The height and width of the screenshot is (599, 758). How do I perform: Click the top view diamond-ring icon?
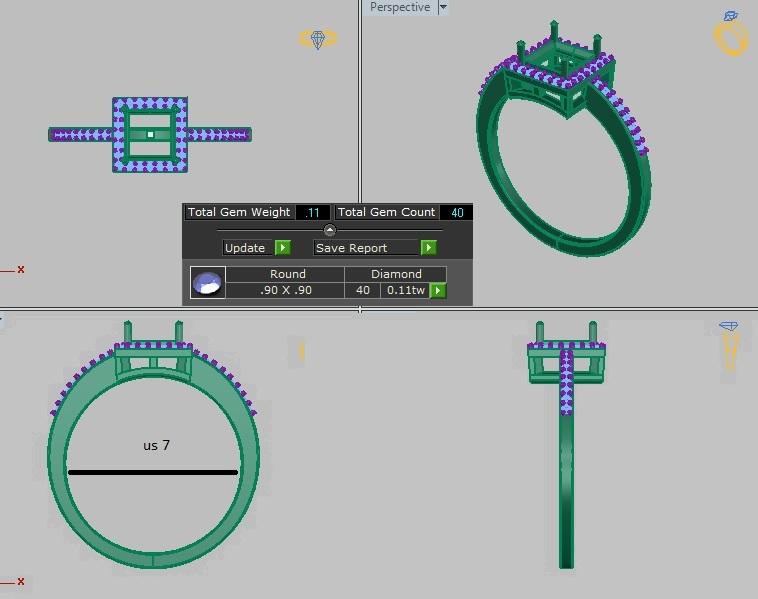point(318,39)
